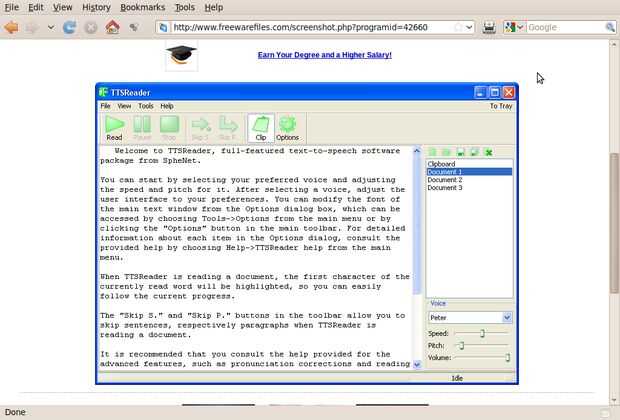The image size is (620, 420).
Task: Open the back-forward history dropdown arrow
Action: point(51,27)
